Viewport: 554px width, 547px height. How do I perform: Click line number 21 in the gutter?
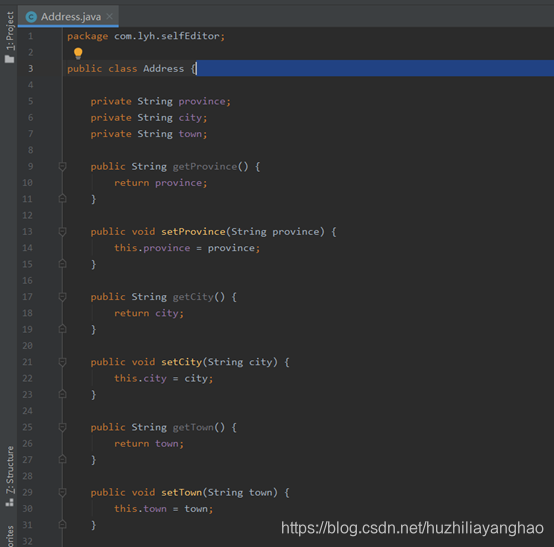coord(28,362)
